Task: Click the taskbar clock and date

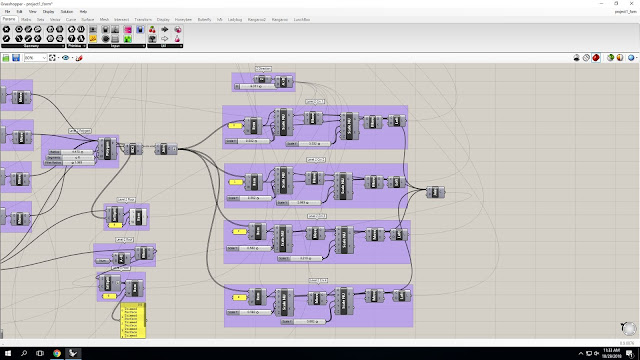Action: (x=611, y=353)
